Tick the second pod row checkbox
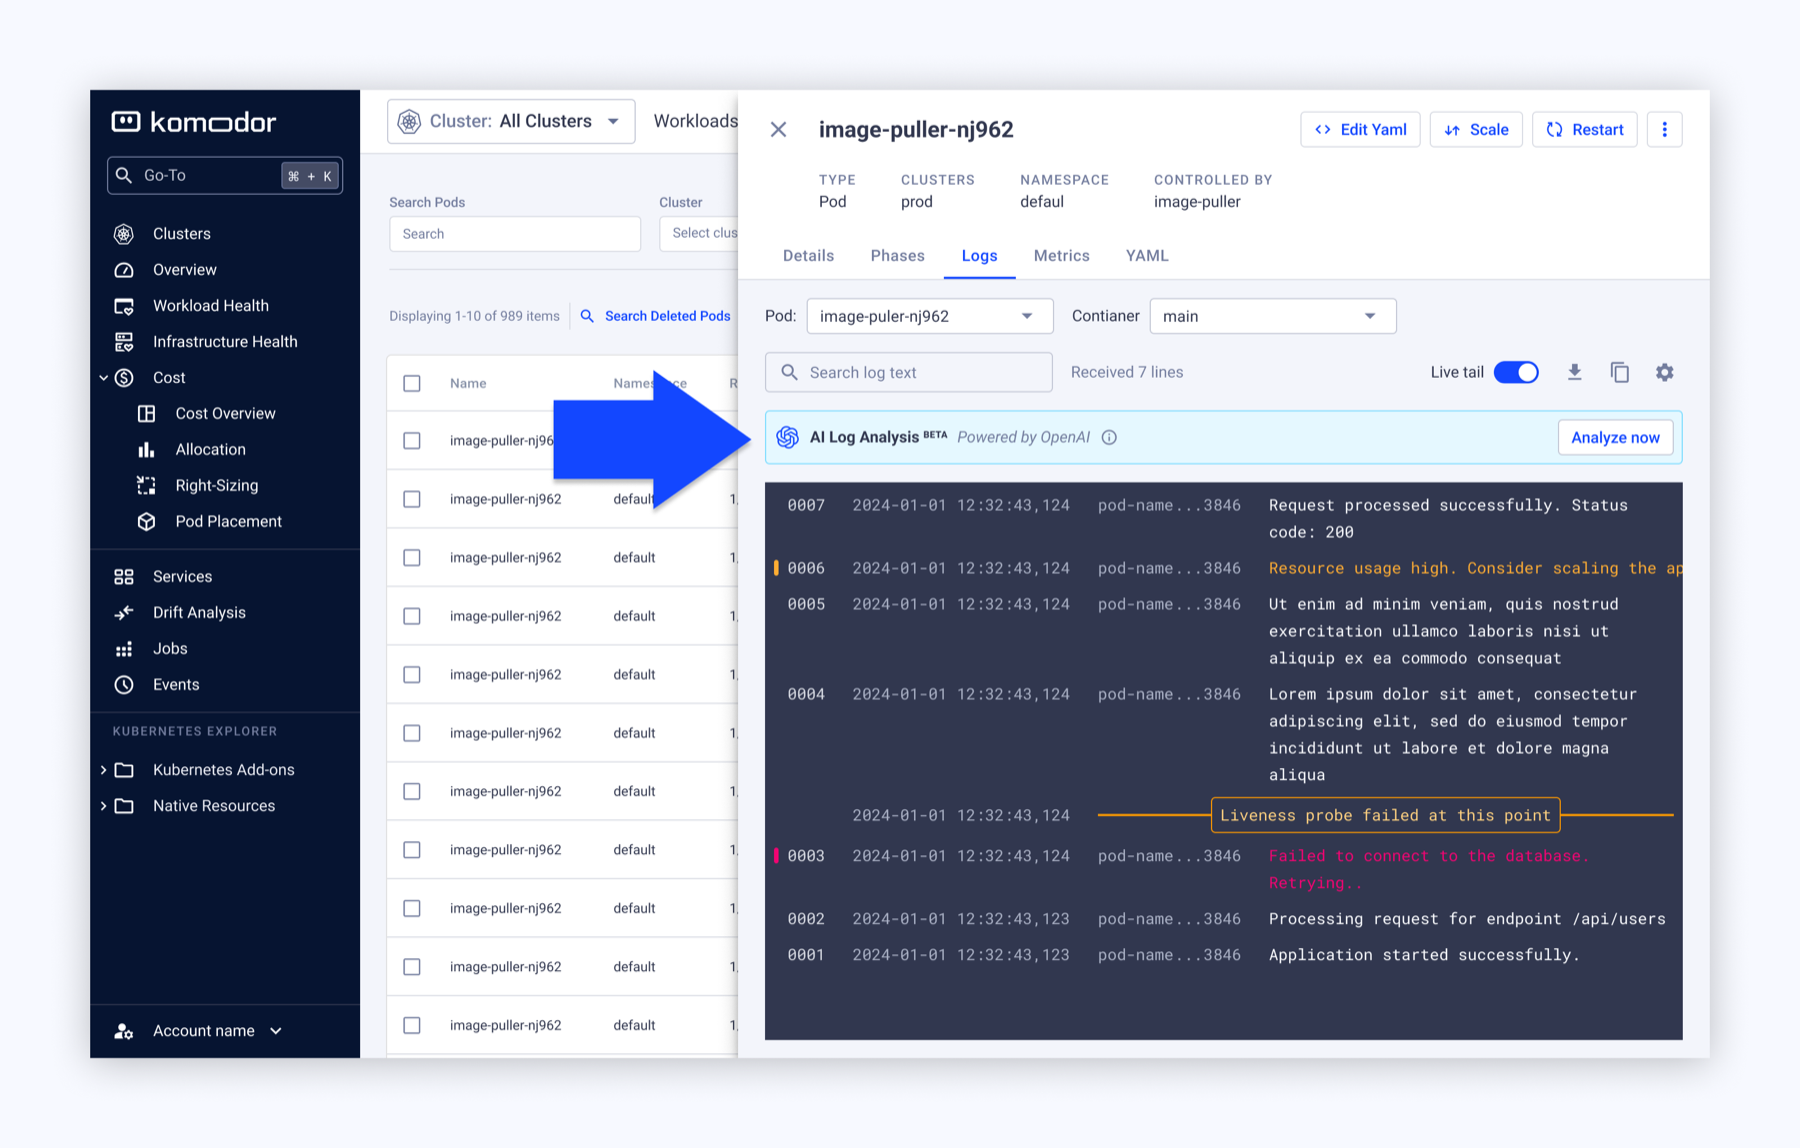 pos(412,499)
